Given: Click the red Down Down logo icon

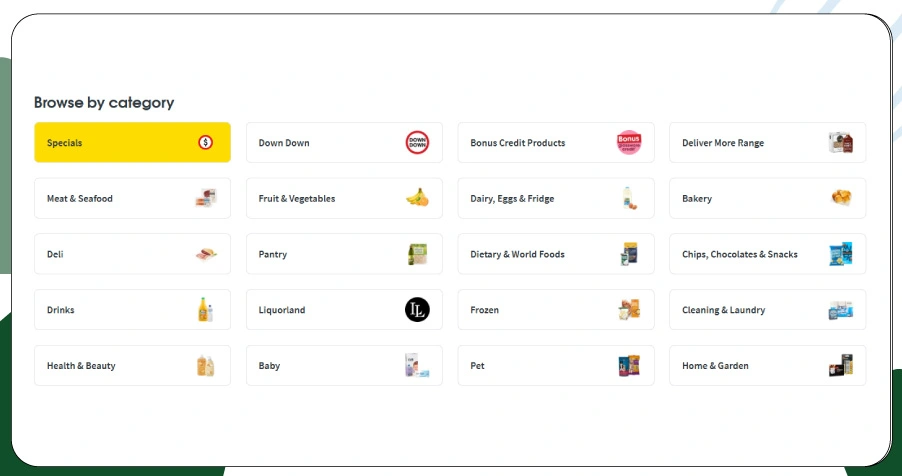Looking at the screenshot, I should tap(417, 143).
